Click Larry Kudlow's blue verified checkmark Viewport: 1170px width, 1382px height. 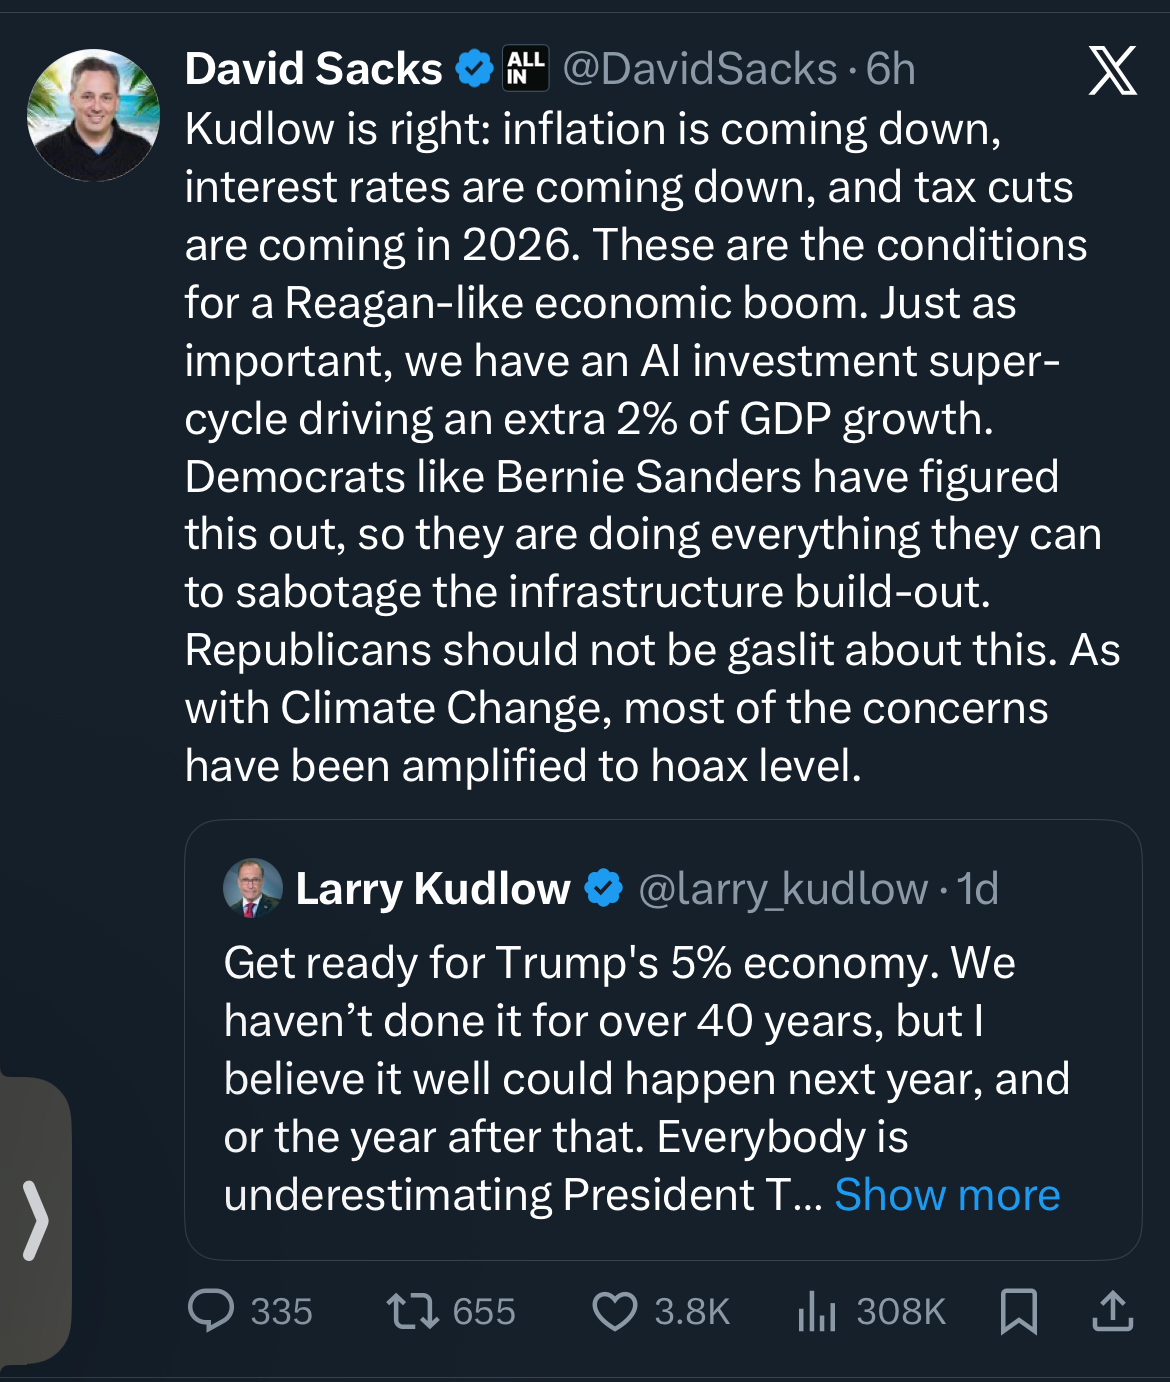pyautogui.click(x=603, y=888)
